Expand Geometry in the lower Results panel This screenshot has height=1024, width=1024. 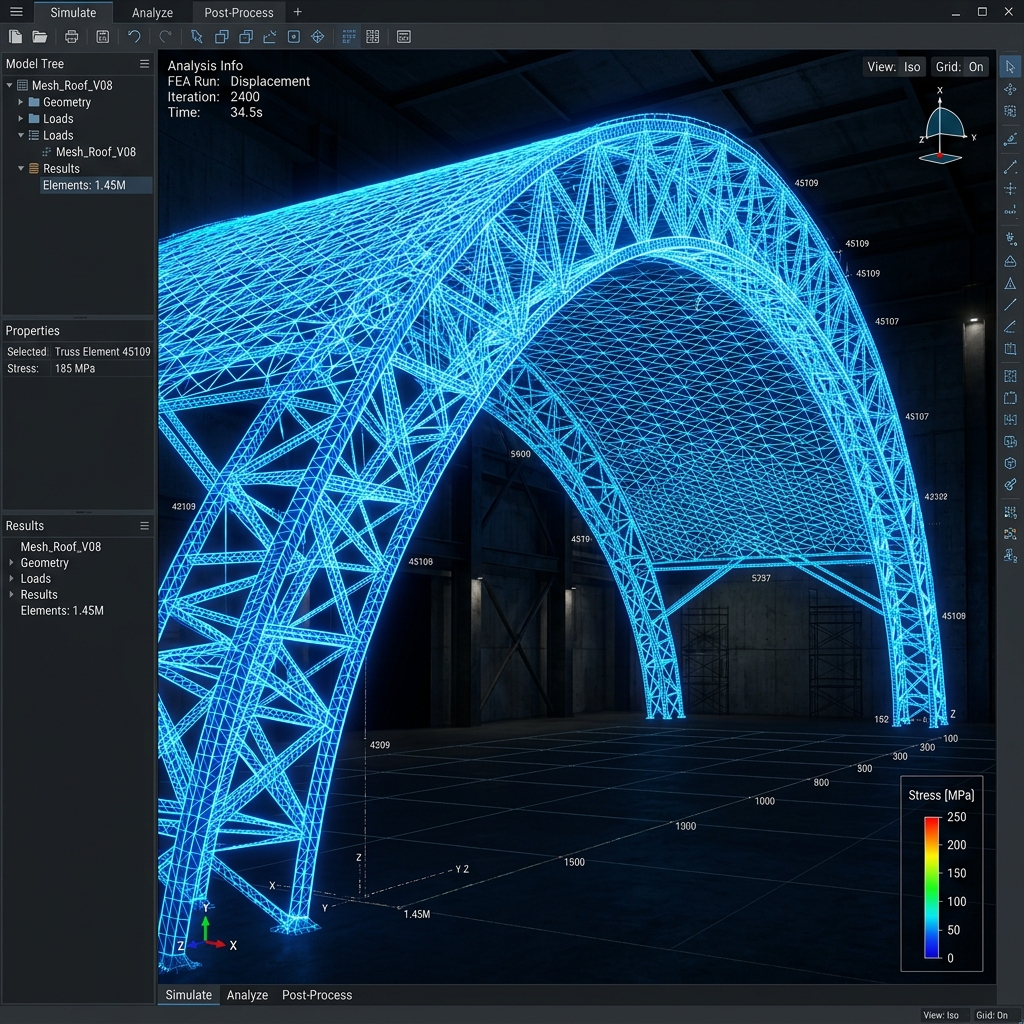pyautogui.click(x=11, y=562)
